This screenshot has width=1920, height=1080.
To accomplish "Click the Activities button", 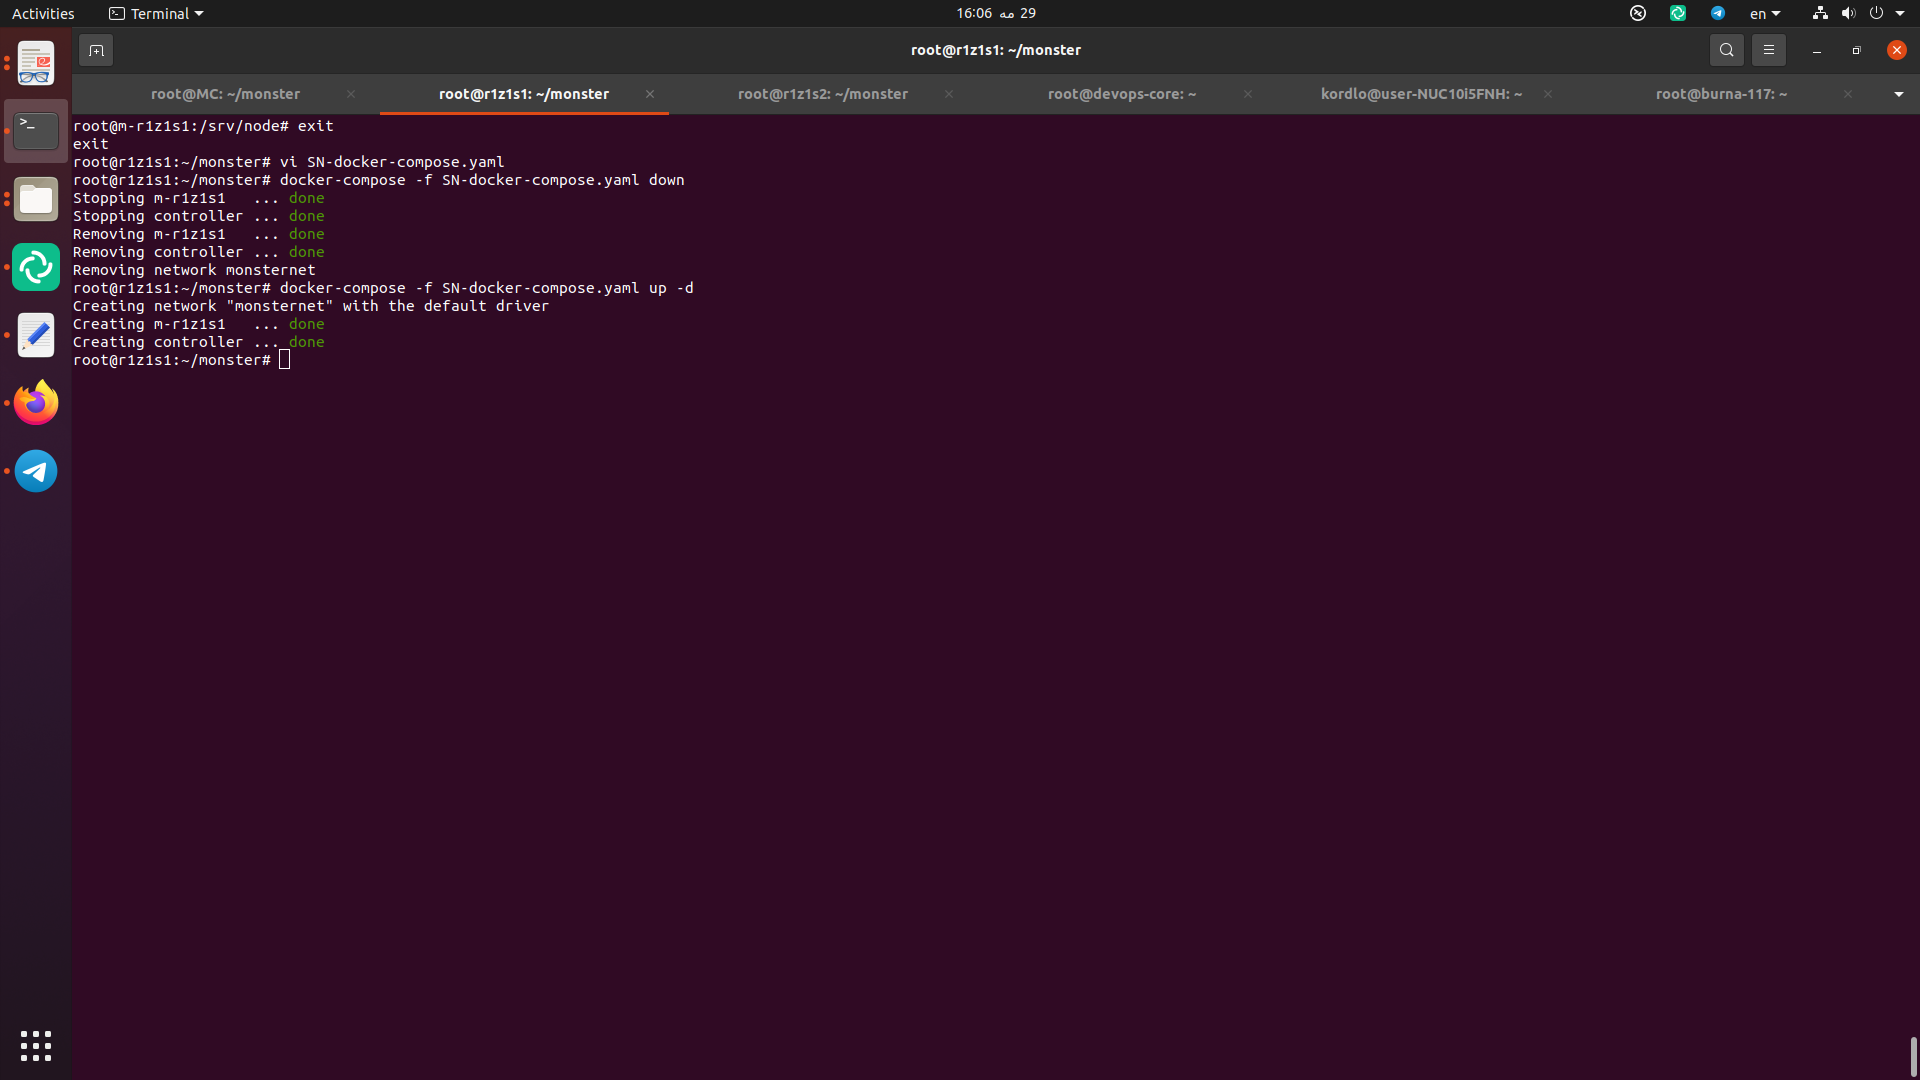I will tap(43, 13).
